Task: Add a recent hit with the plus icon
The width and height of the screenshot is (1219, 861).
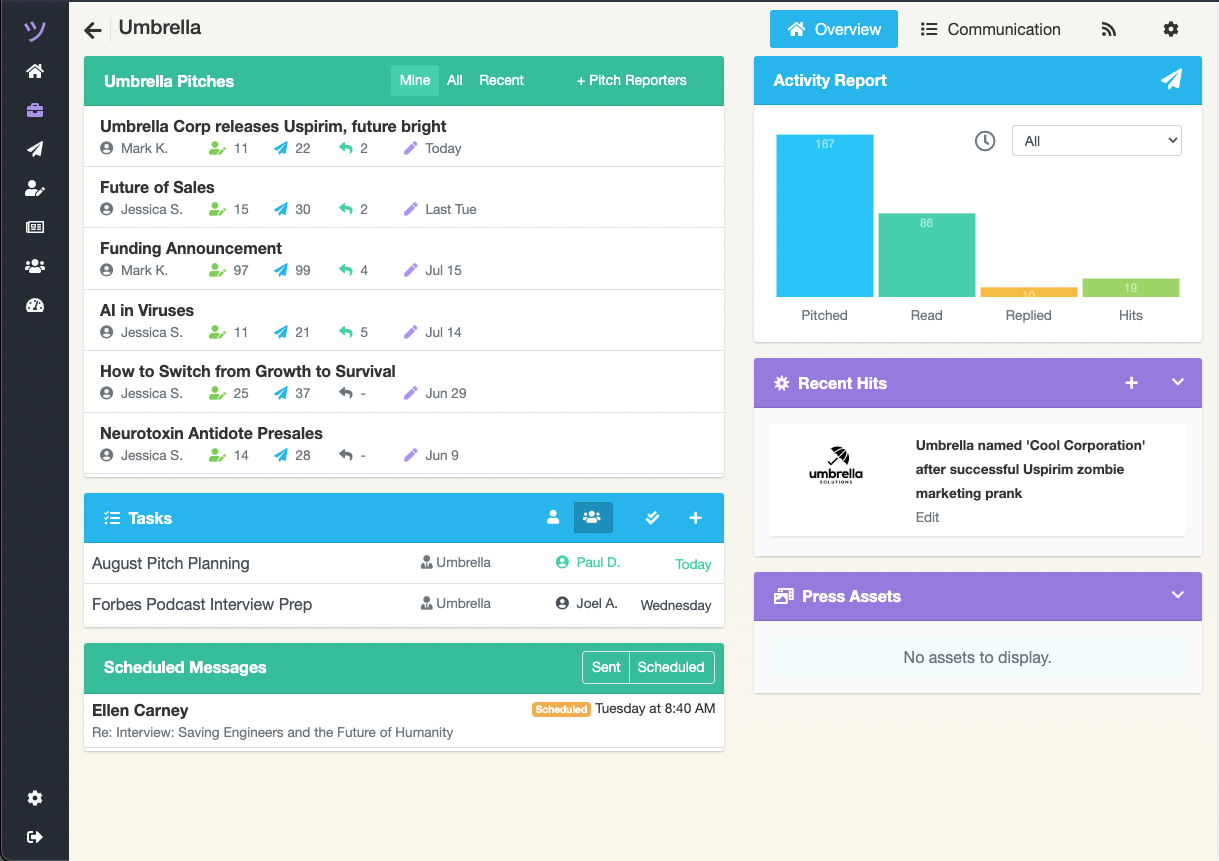Action: 1132,383
